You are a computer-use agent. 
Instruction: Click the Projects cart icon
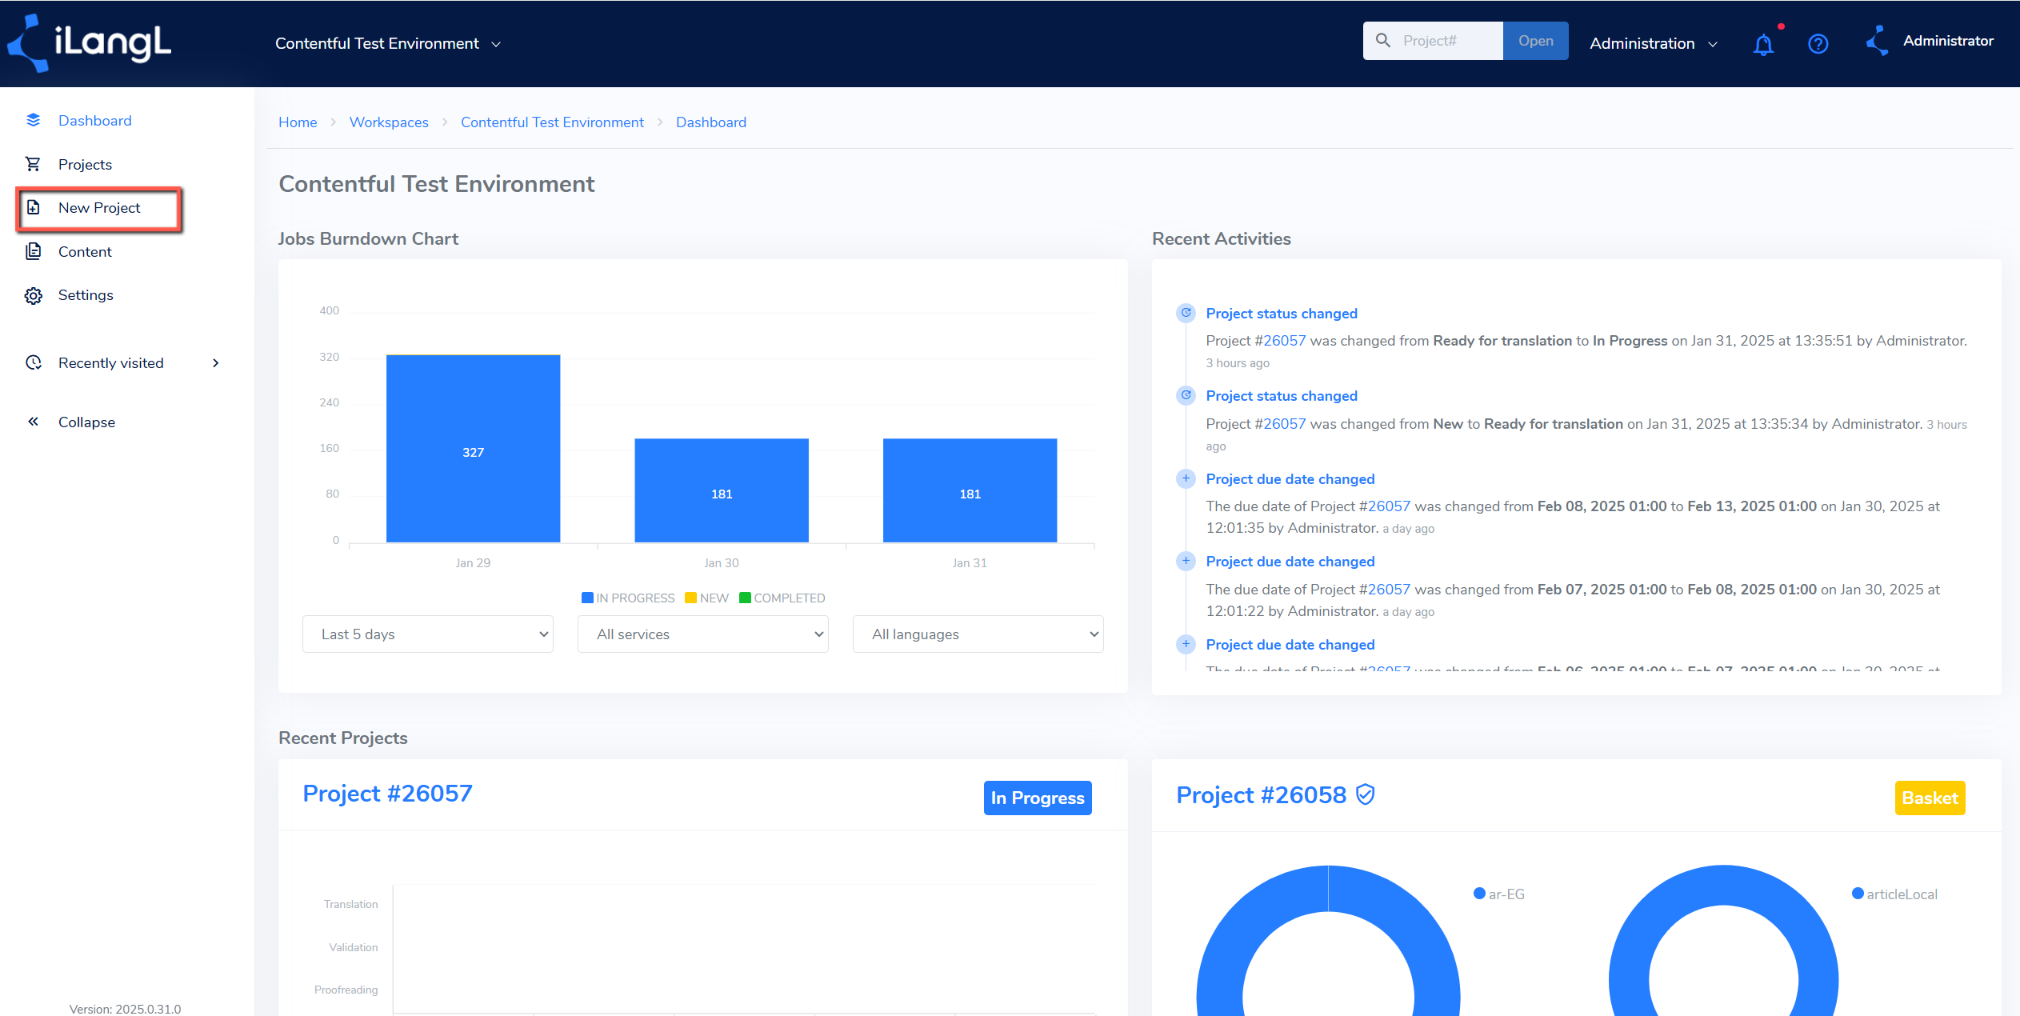[33, 164]
